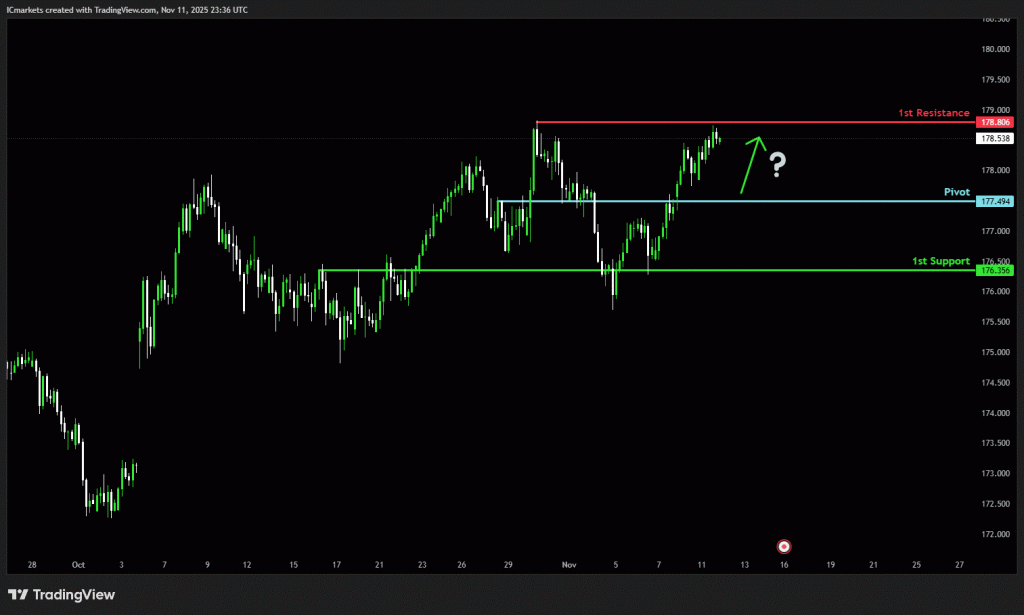This screenshot has width=1024, height=615.
Task: Click the 172.000 price scale label
Action: tap(996, 534)
